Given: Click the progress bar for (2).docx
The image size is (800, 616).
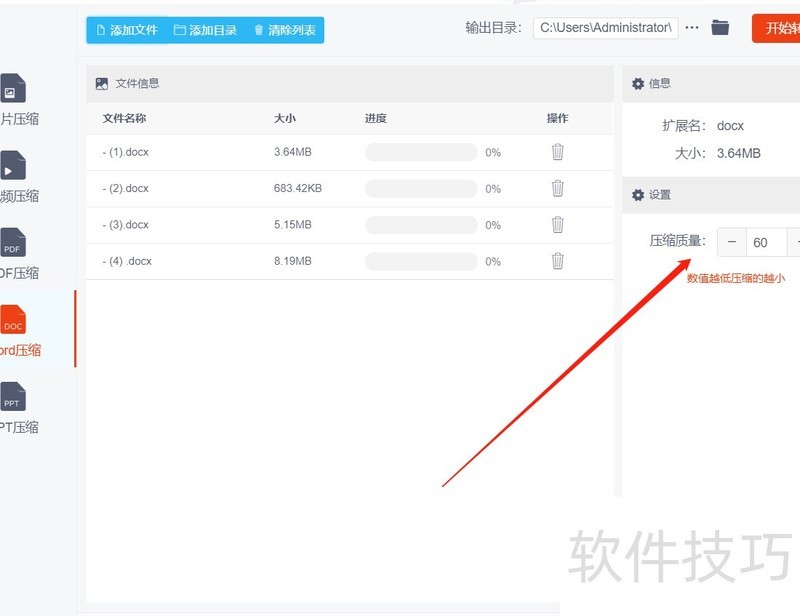Looking at the screenshot, I should point(421,188).
